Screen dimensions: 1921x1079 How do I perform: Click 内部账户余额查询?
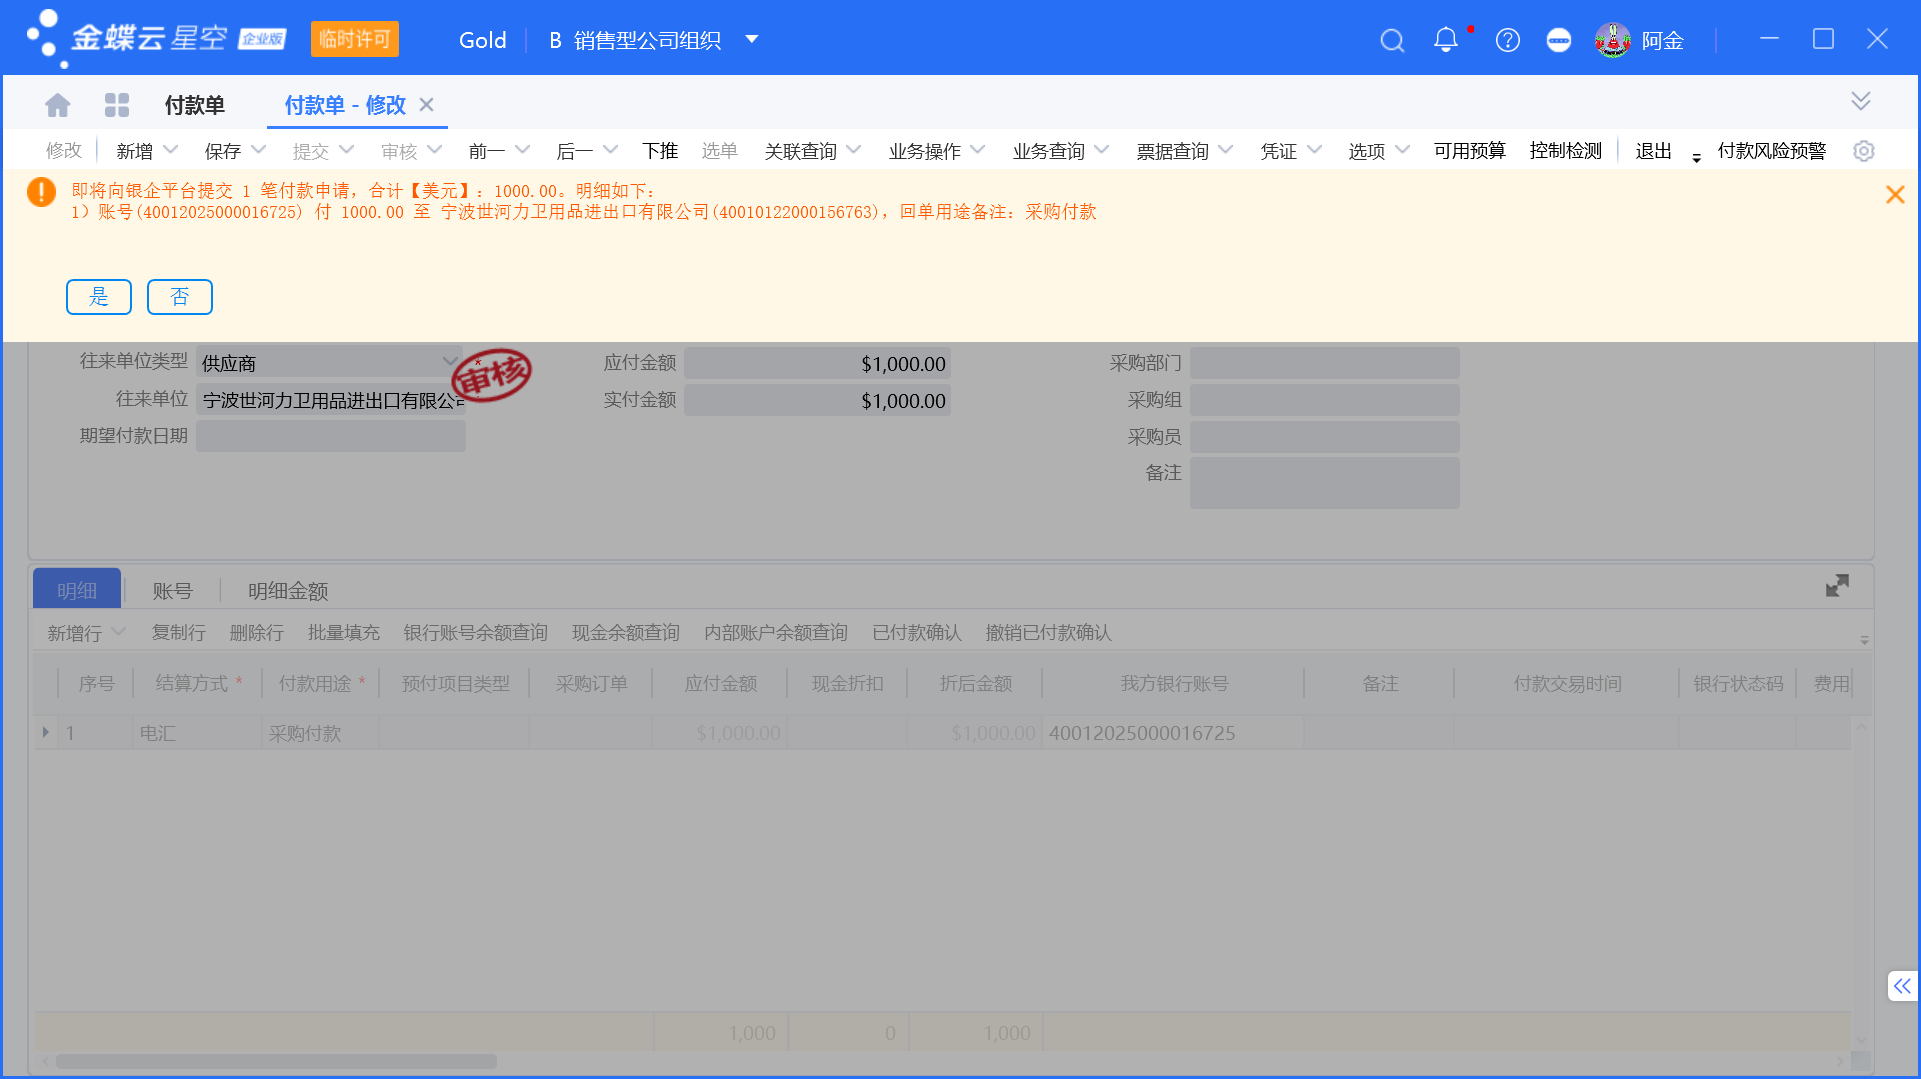click(x=776, y=633)
